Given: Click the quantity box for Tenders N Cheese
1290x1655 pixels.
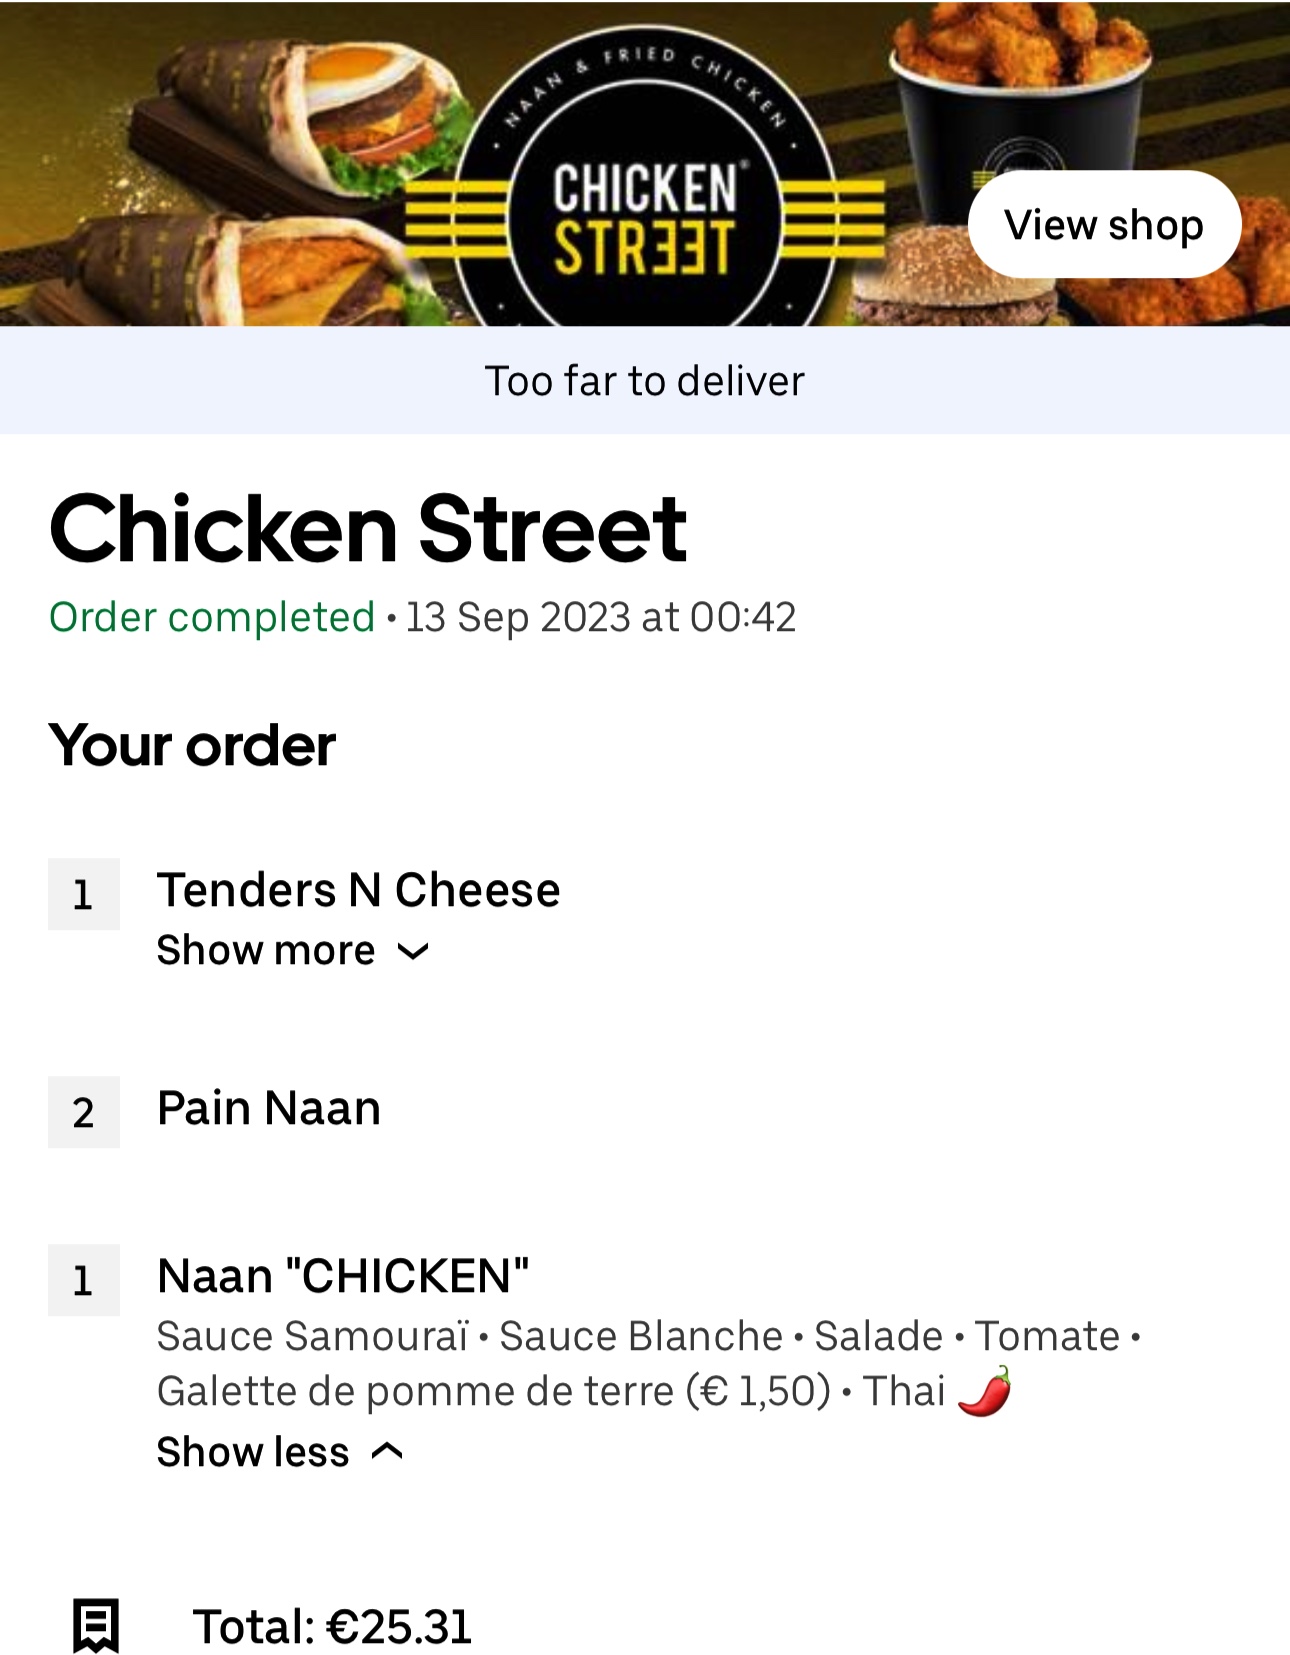Looking at the screenshot, I should (x=84, y=894).
